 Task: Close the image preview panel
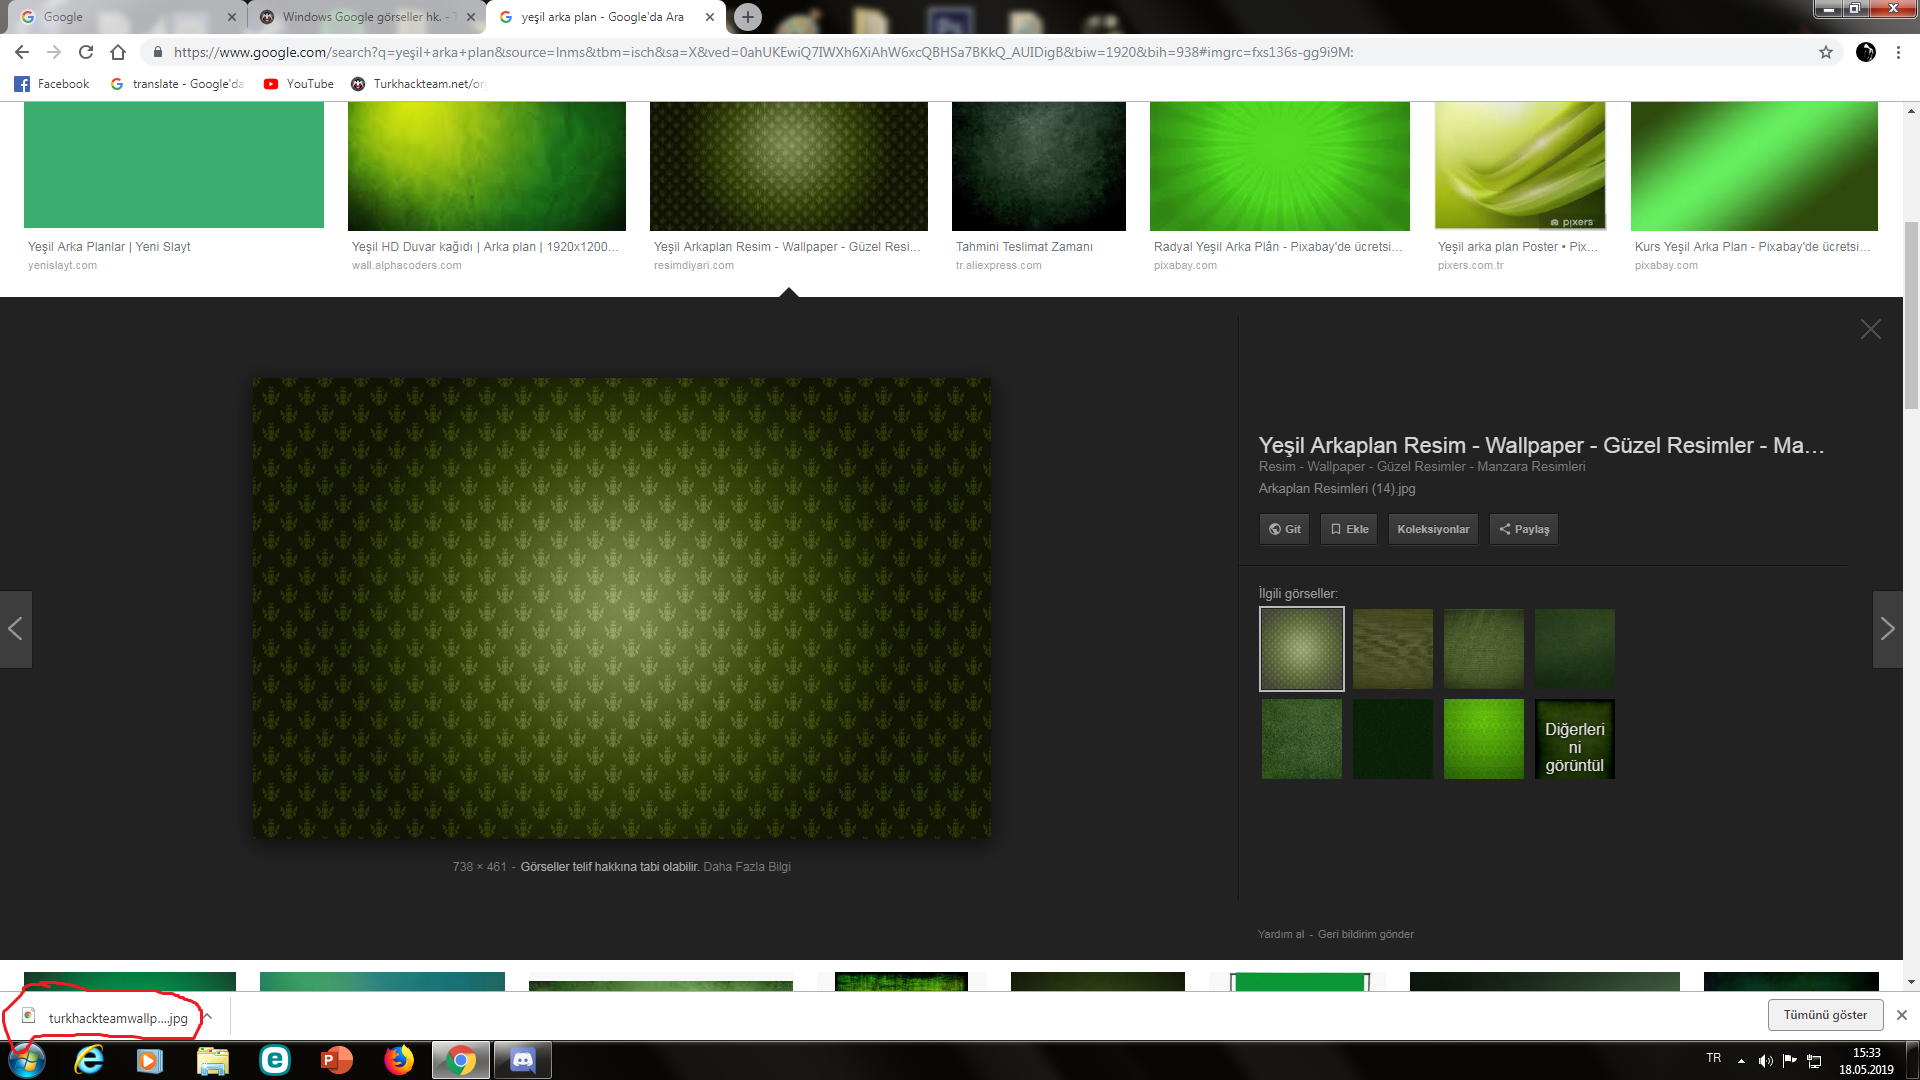1871,330
